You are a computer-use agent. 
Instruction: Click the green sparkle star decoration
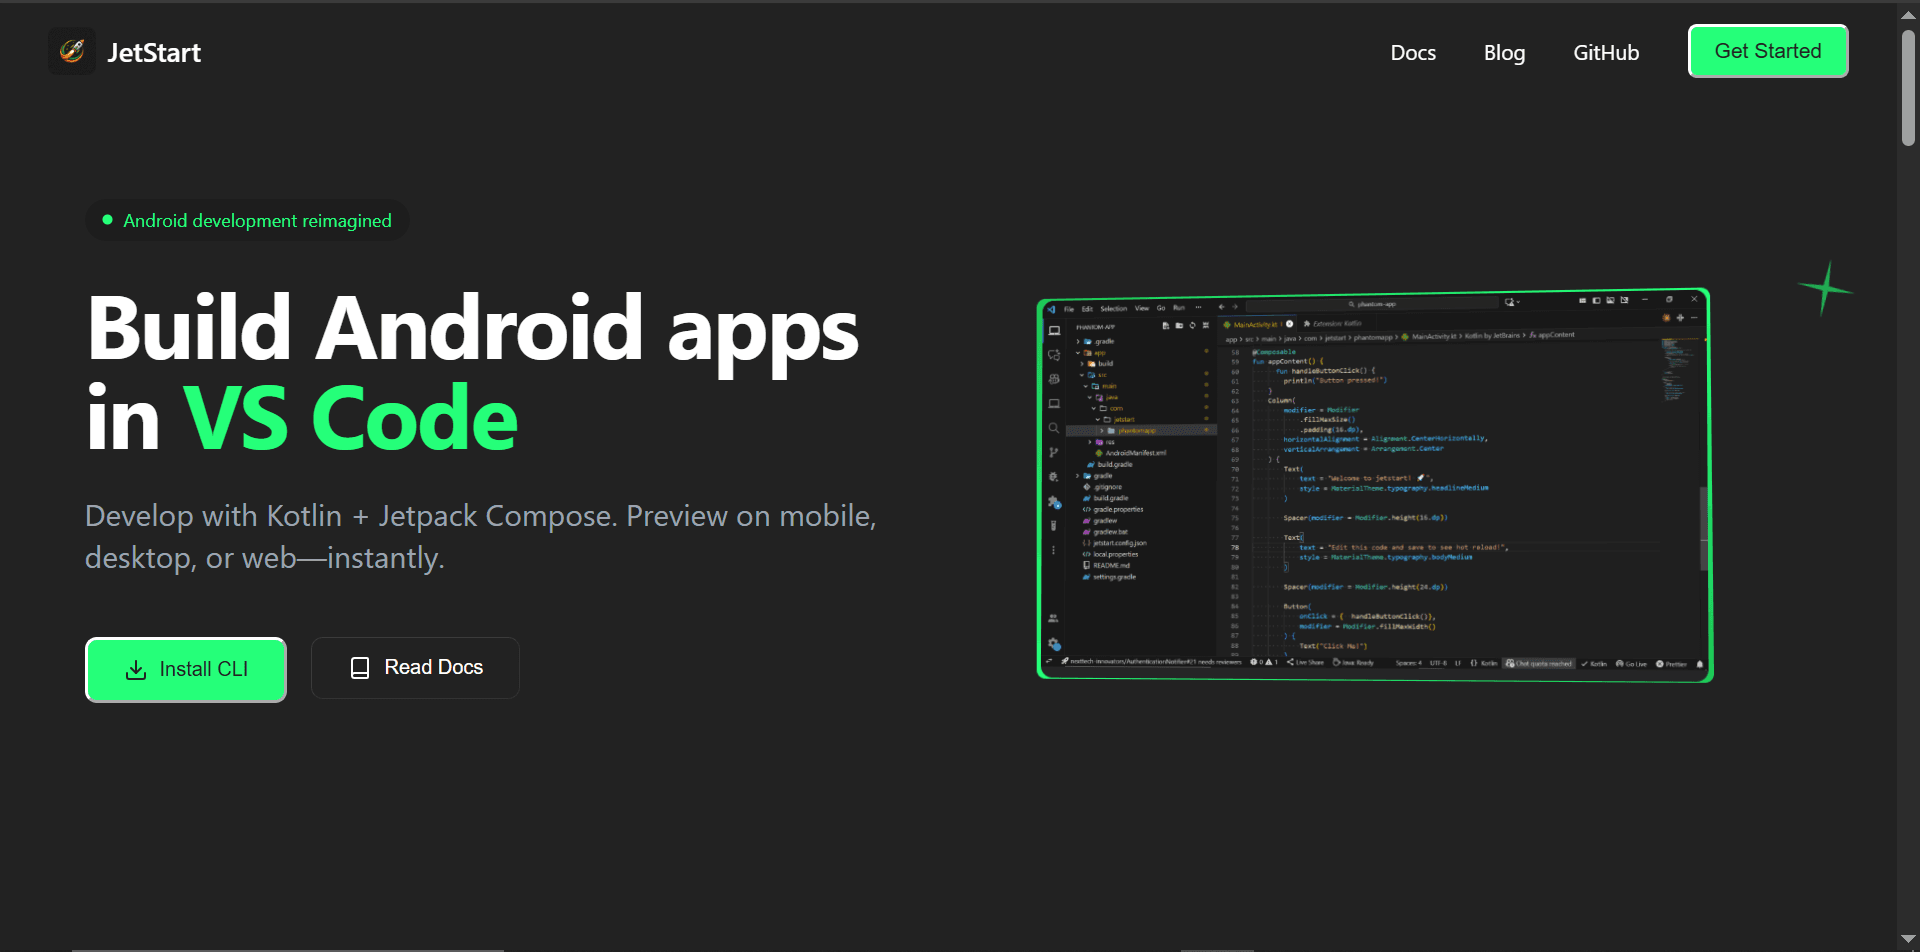pos(1825,289)
